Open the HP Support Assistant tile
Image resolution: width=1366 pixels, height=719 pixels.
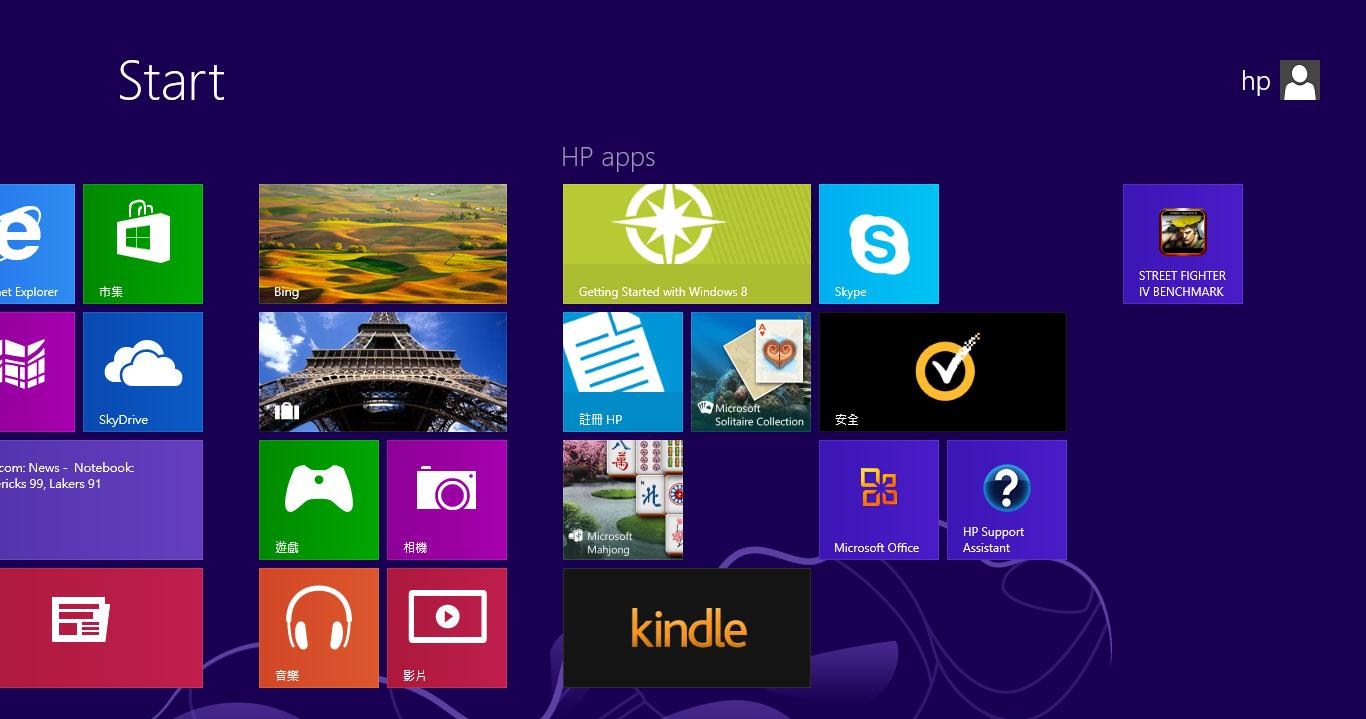coord(1006,499)
